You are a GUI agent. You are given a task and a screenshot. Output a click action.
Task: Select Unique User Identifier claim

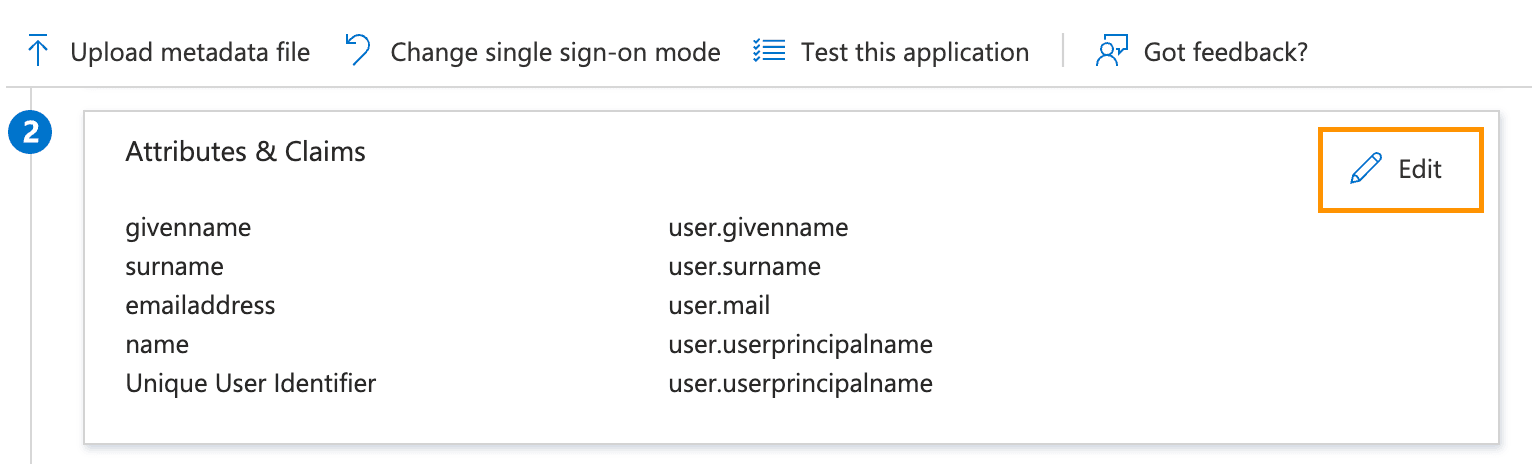click(251, 383)
